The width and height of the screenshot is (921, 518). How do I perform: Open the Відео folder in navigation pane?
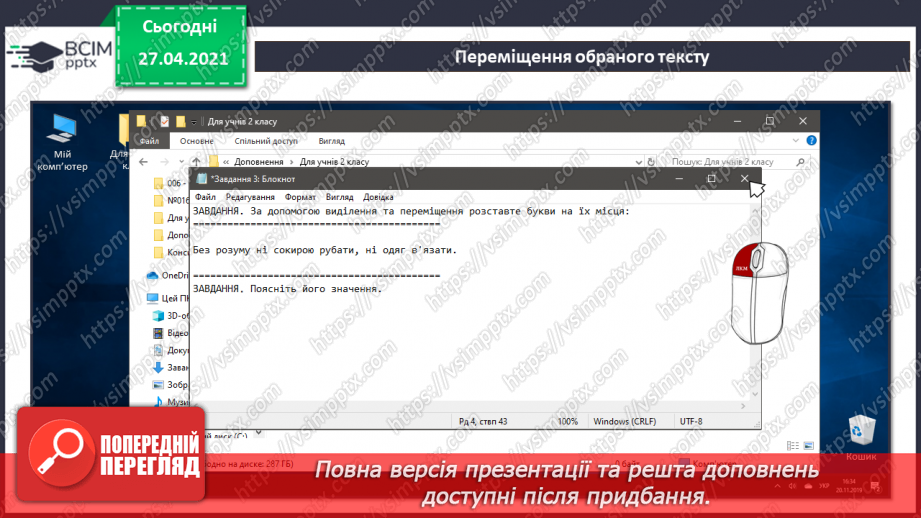pyautogui.click(x=171, y=333)
